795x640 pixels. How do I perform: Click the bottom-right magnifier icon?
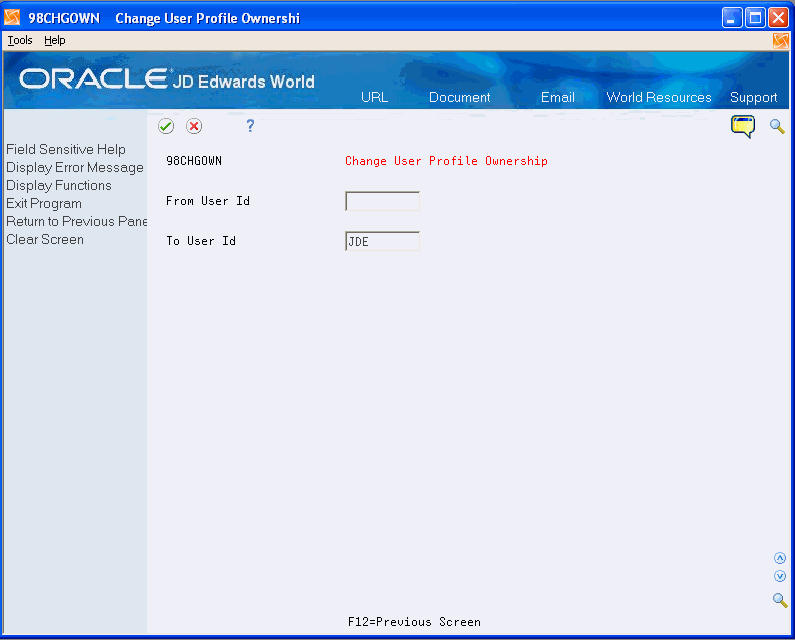780,600
